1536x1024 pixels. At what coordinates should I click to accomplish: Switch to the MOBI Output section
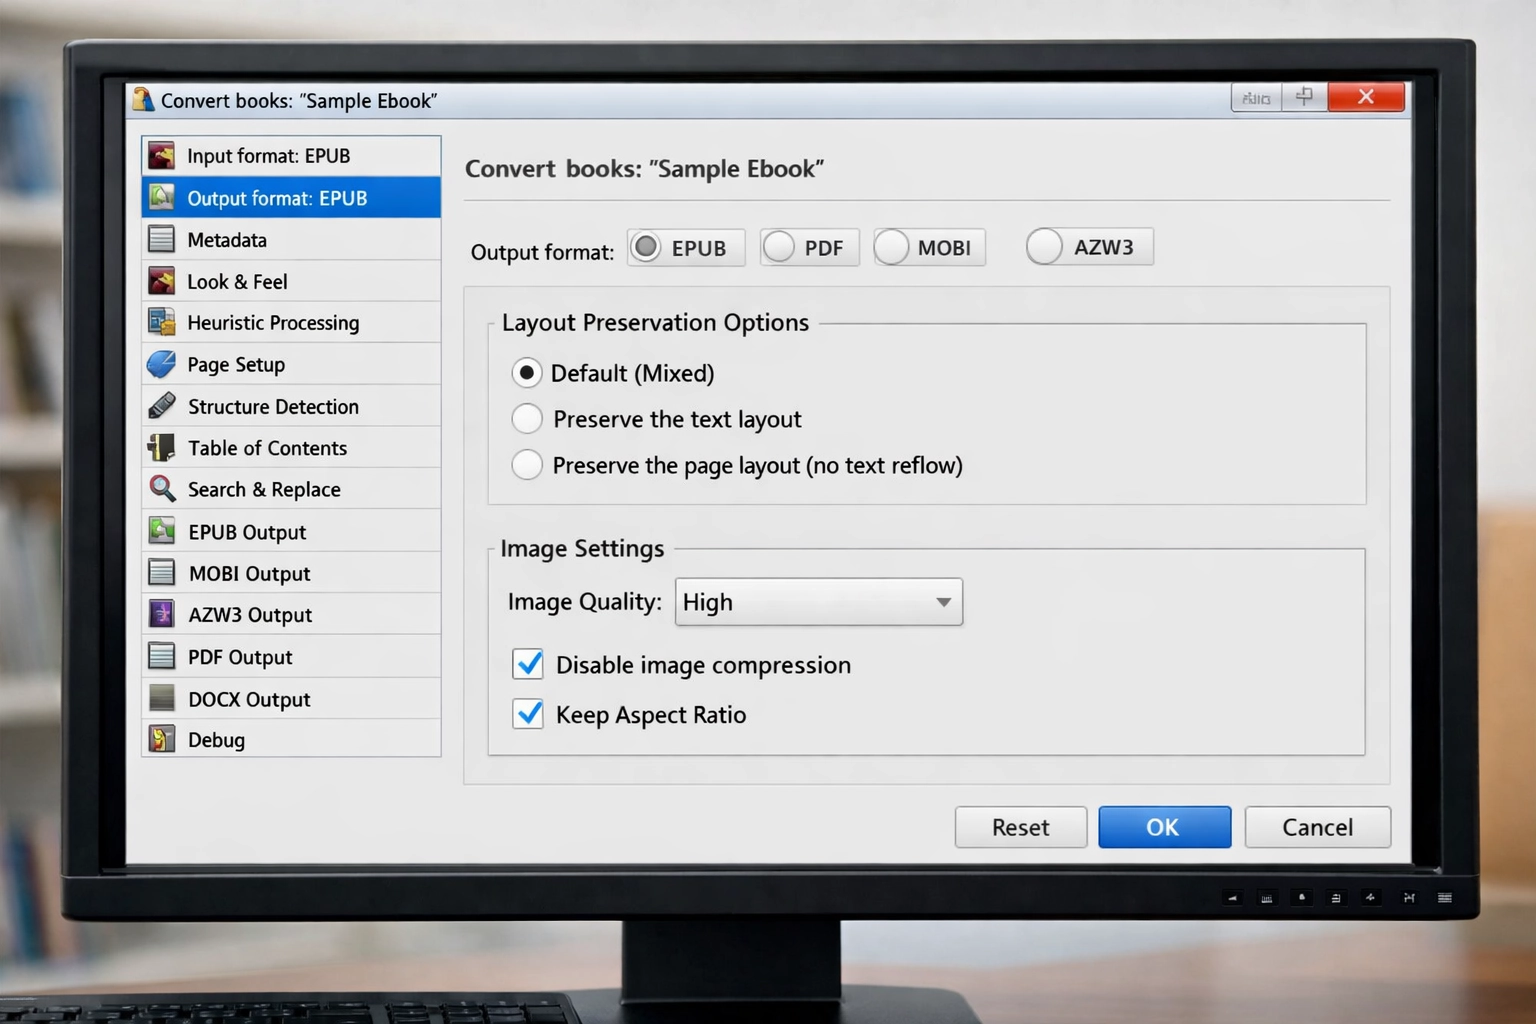point(291,573)
